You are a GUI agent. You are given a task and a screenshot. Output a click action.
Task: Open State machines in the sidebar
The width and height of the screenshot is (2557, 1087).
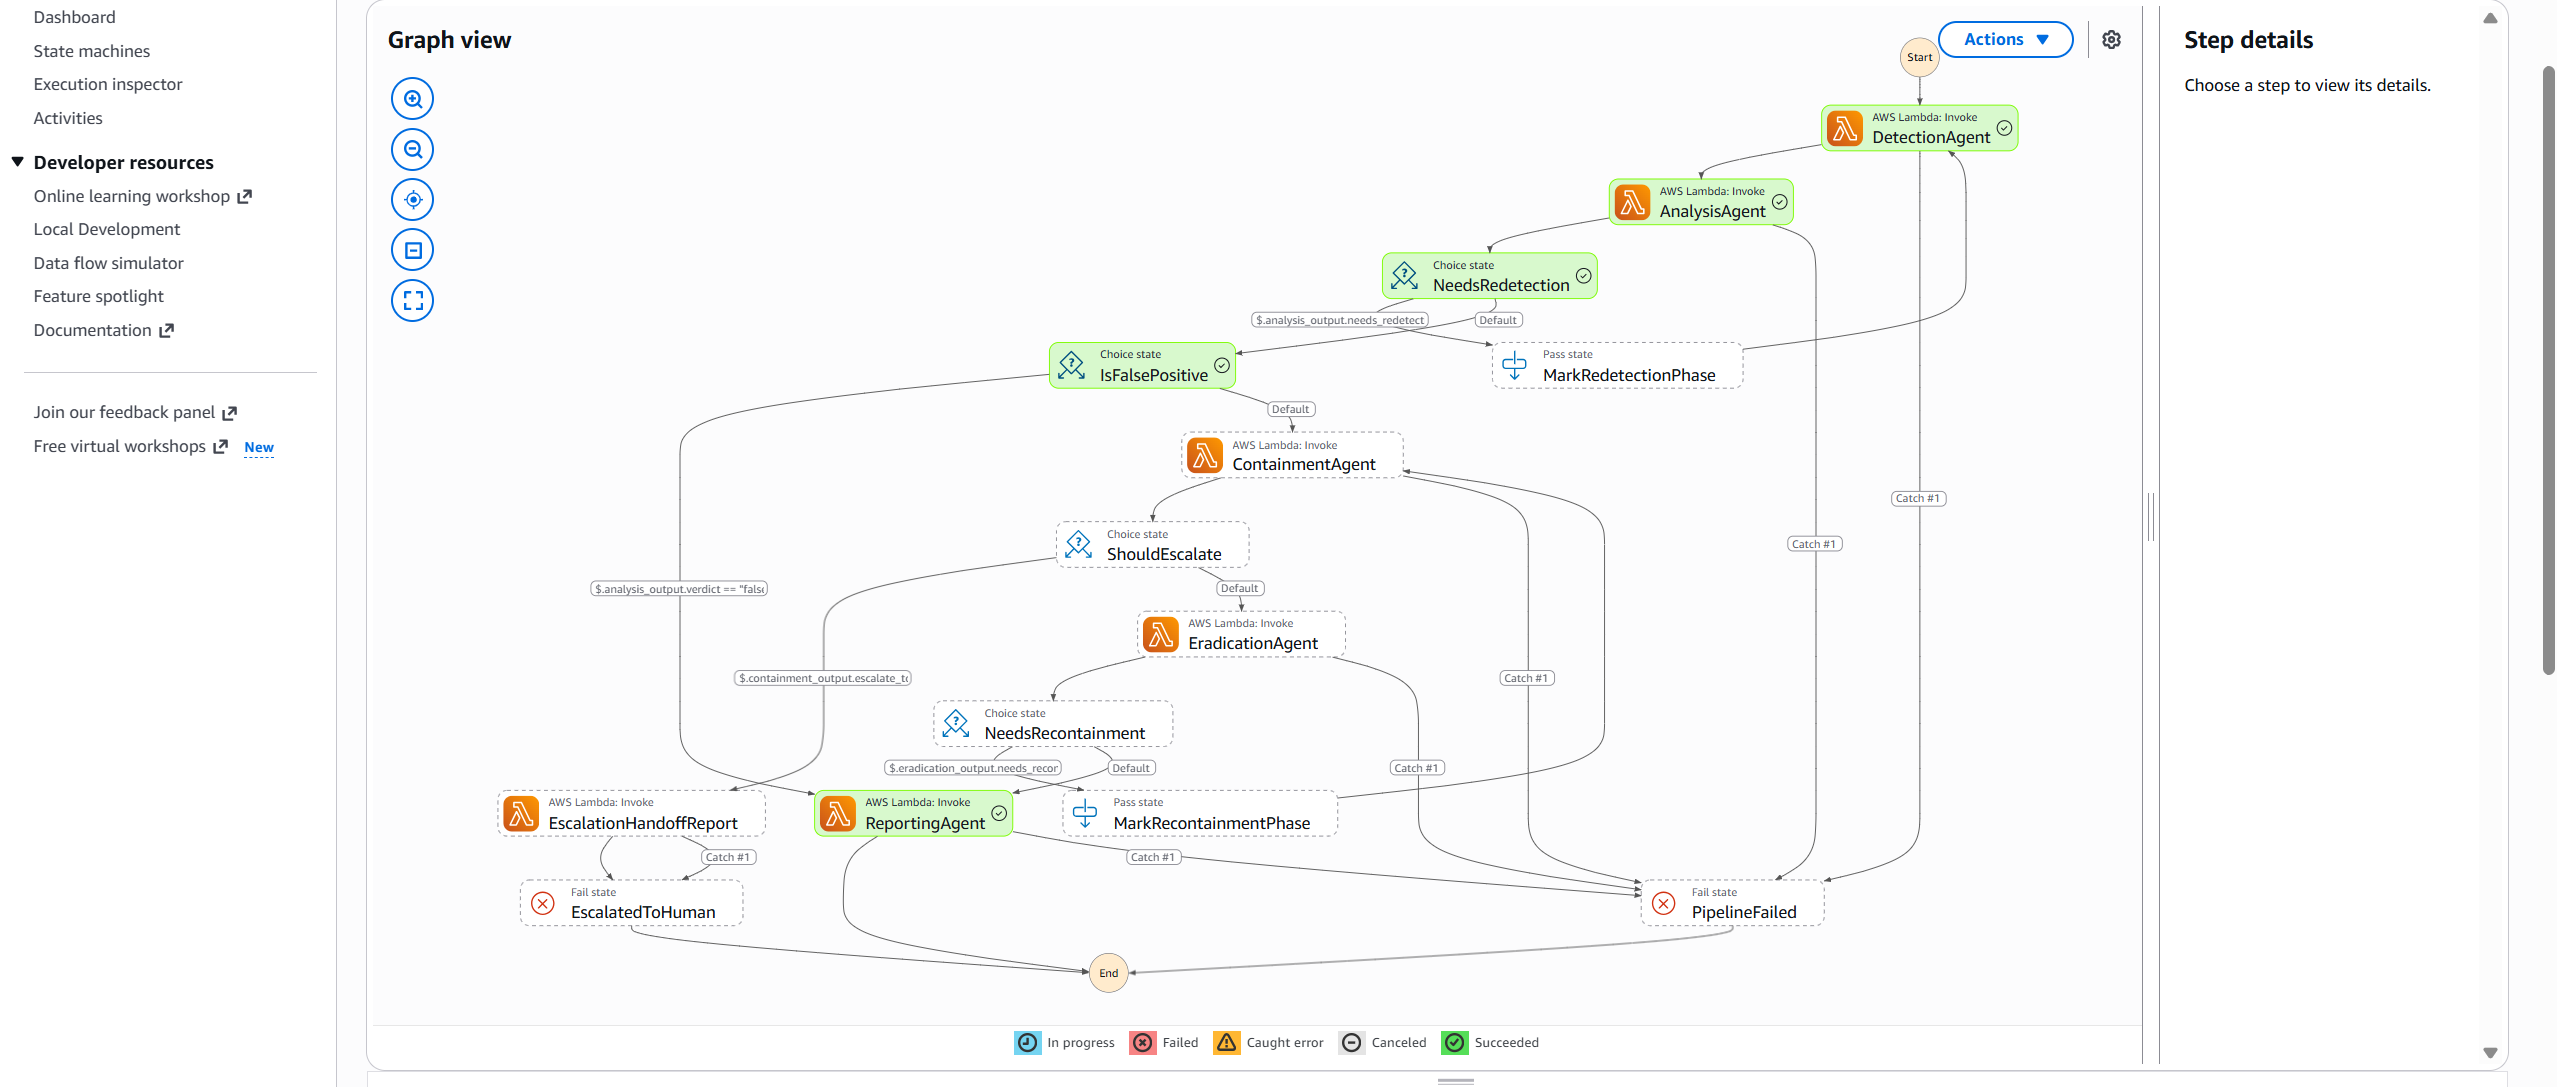[x=92, y=51]
